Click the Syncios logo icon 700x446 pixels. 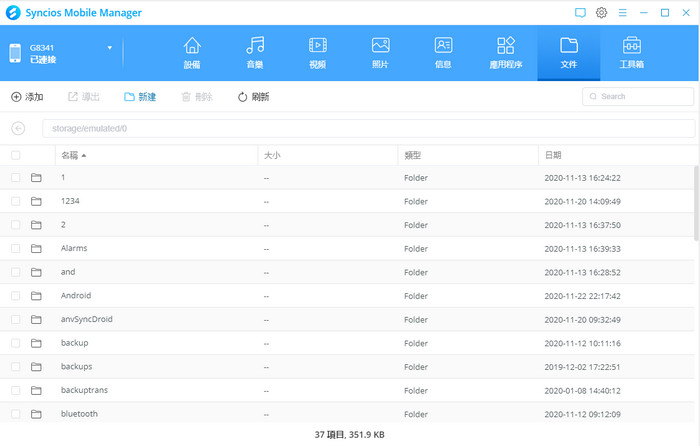point(13,13)
